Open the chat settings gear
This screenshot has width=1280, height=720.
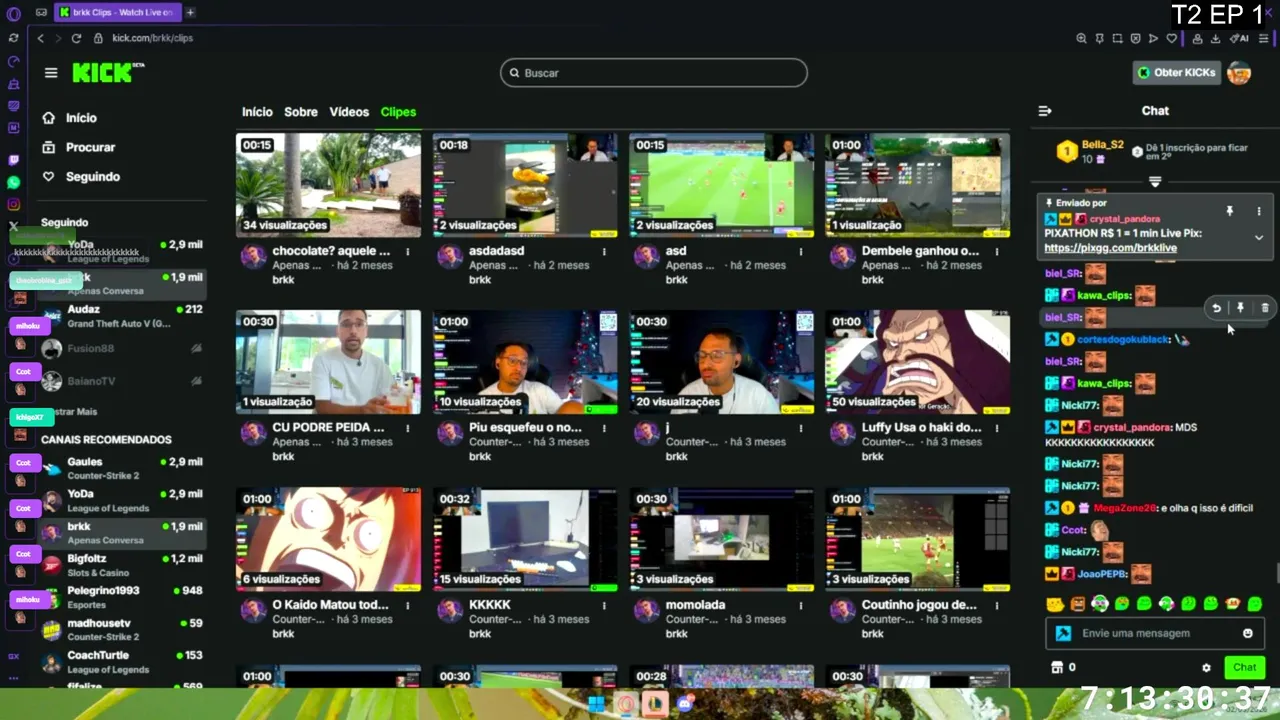[x=1206, y=668]
